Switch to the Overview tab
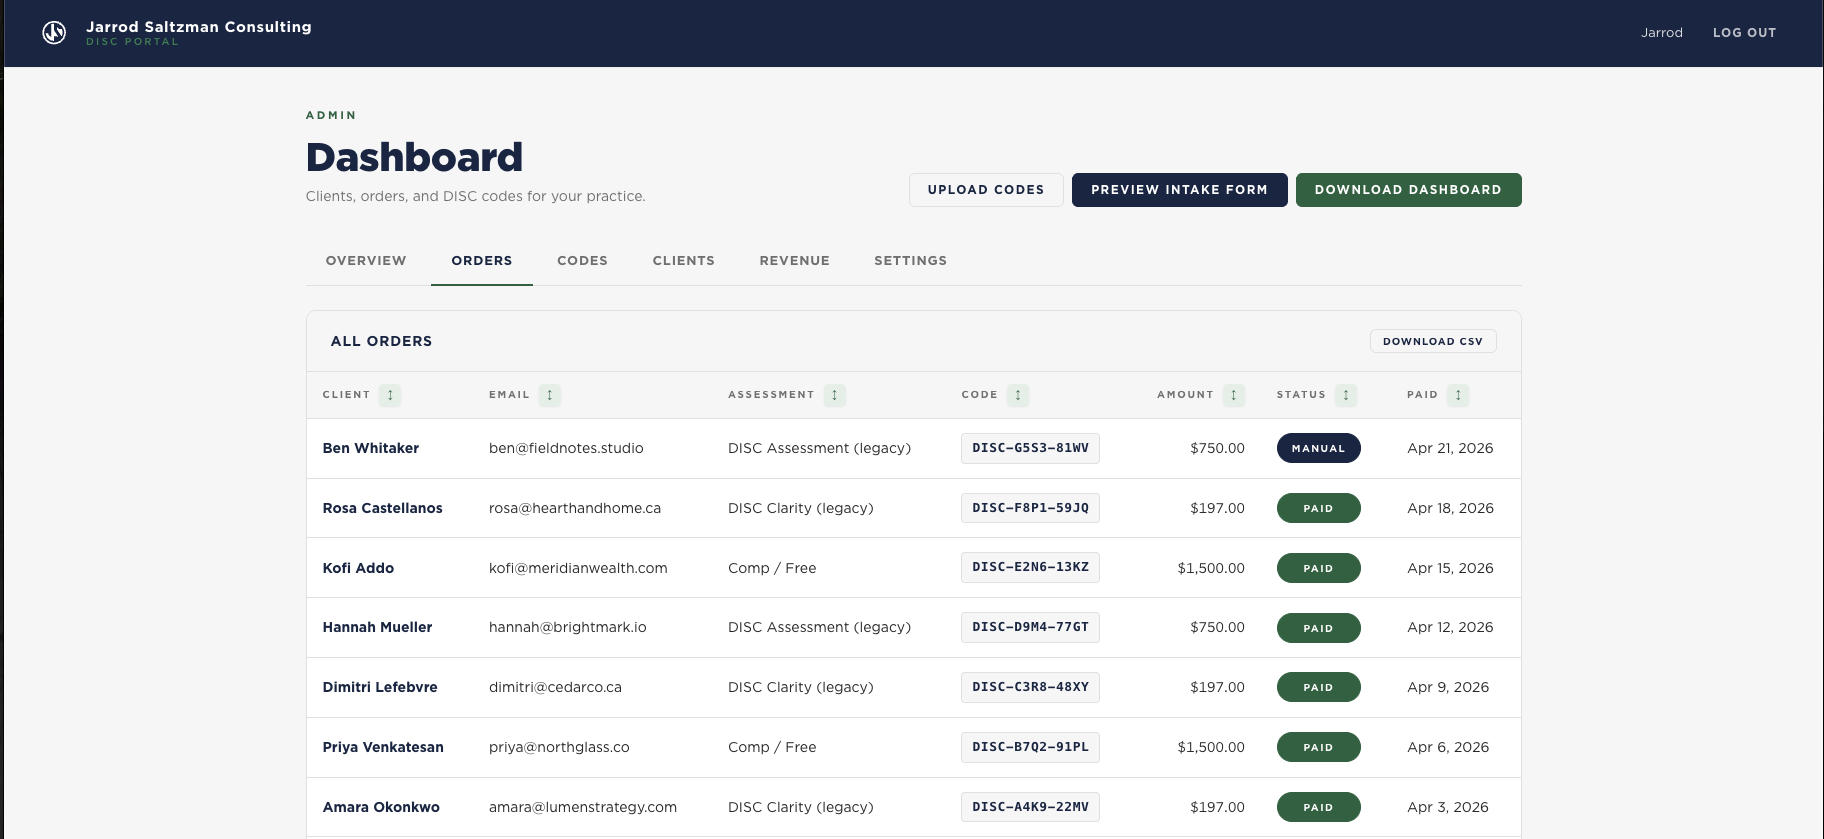This screenshot has width=1824, height=839. coord(366,261)
